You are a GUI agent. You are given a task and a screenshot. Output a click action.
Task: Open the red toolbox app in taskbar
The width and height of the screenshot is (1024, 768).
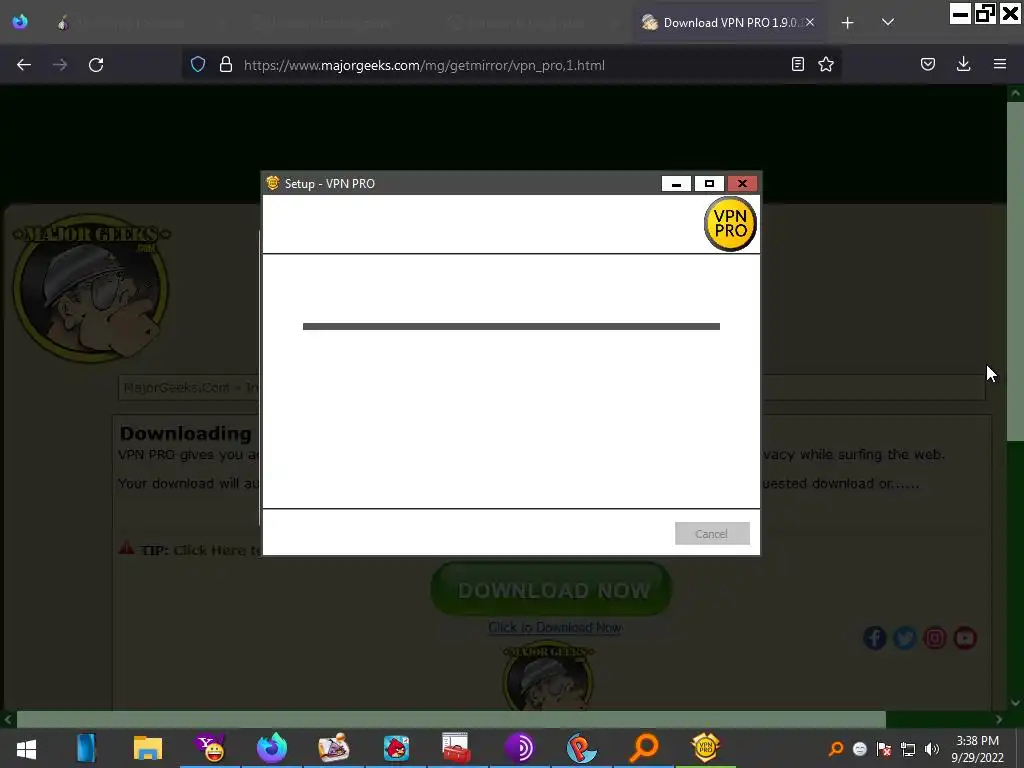(456, 748)
